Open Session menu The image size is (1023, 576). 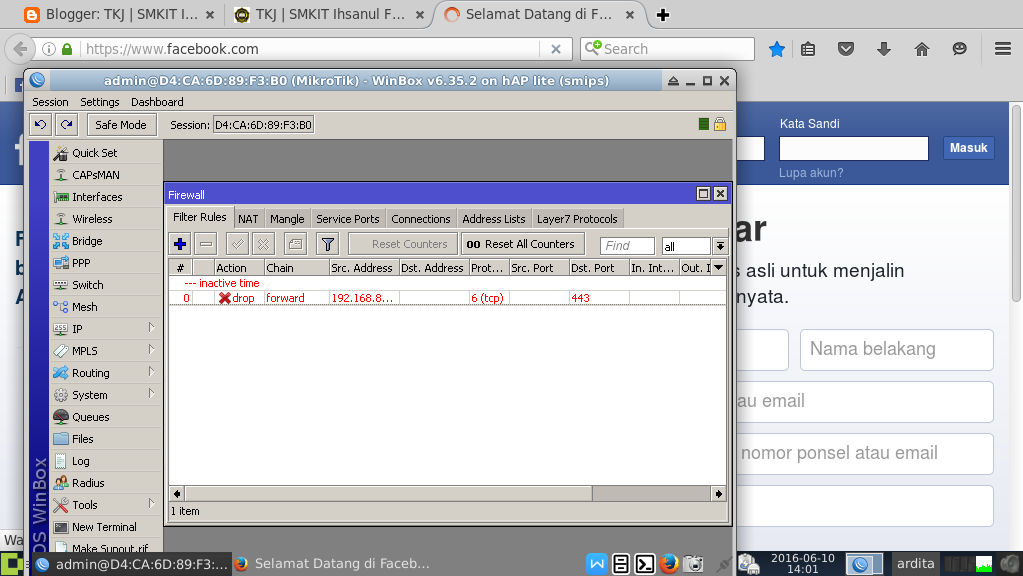(50, 102)
